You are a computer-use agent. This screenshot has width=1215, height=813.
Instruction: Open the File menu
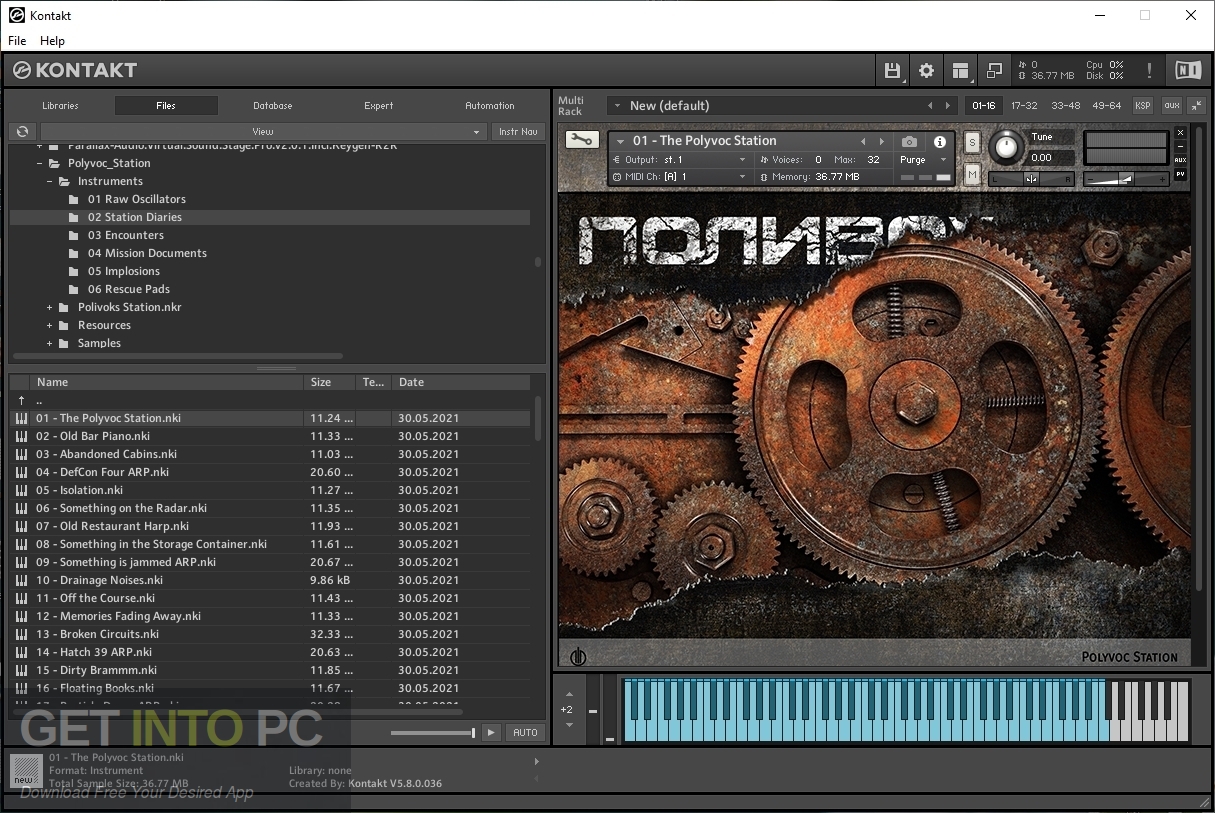17,41
